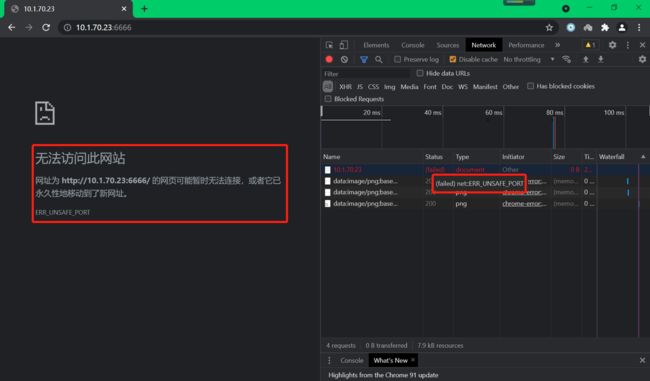Open DevTools settings gear
Screen dimensions: 650x381
point(612,45)
